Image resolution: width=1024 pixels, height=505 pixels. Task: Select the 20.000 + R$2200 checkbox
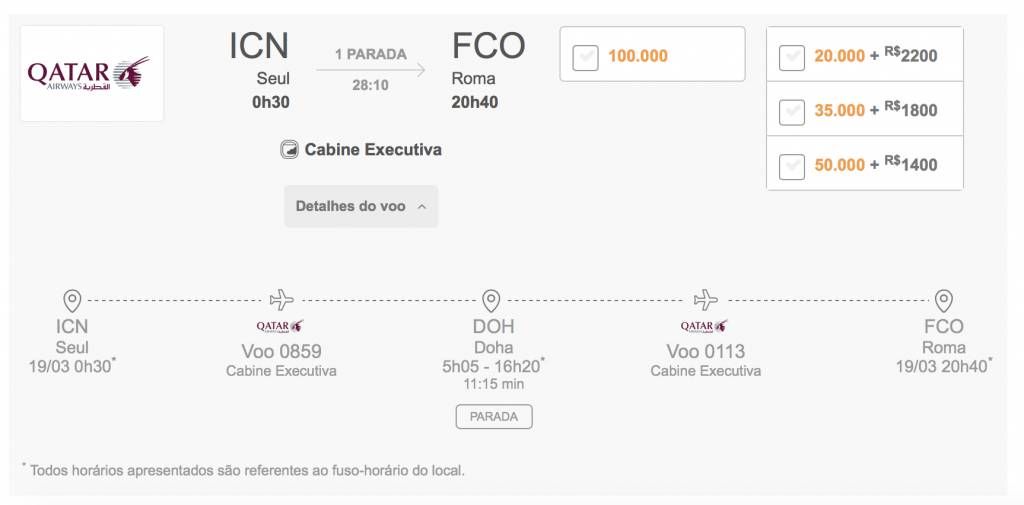(792, 57)
